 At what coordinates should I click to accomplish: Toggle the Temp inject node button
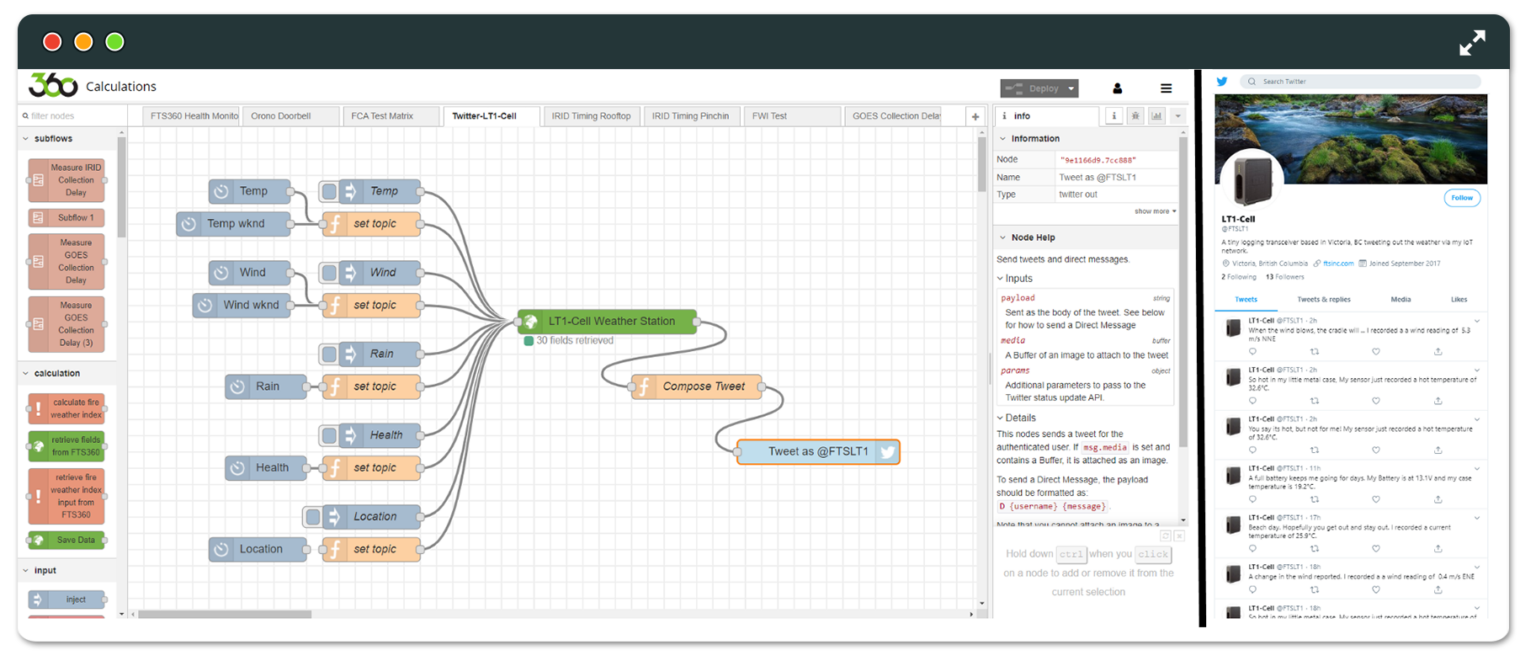[329, 191]
